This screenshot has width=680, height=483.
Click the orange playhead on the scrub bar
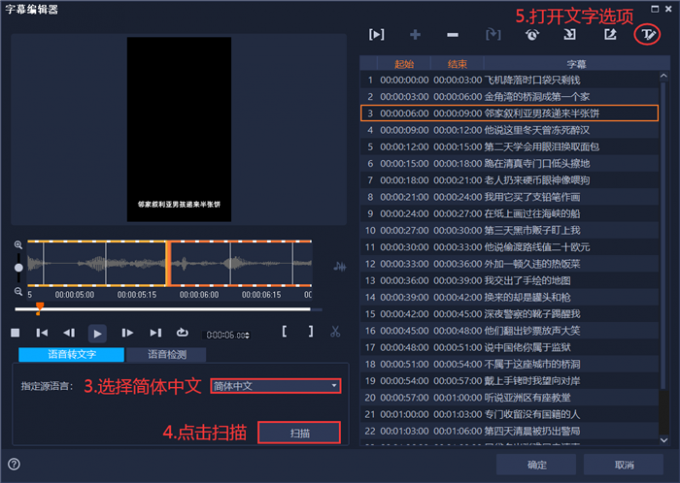coord(39,308)
